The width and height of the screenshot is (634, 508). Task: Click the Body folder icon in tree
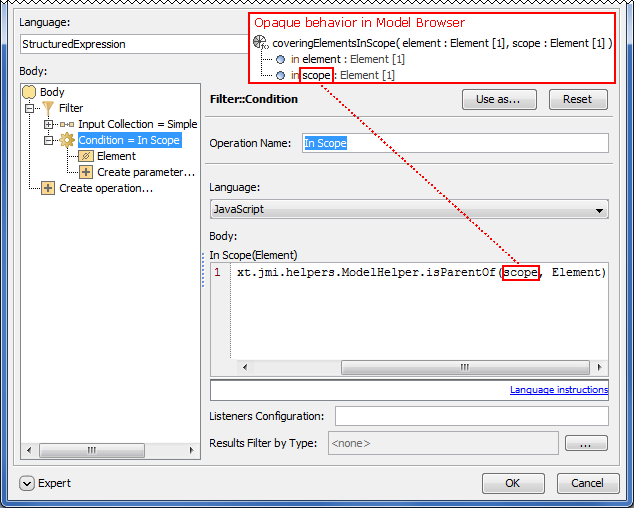coord(29,92)
